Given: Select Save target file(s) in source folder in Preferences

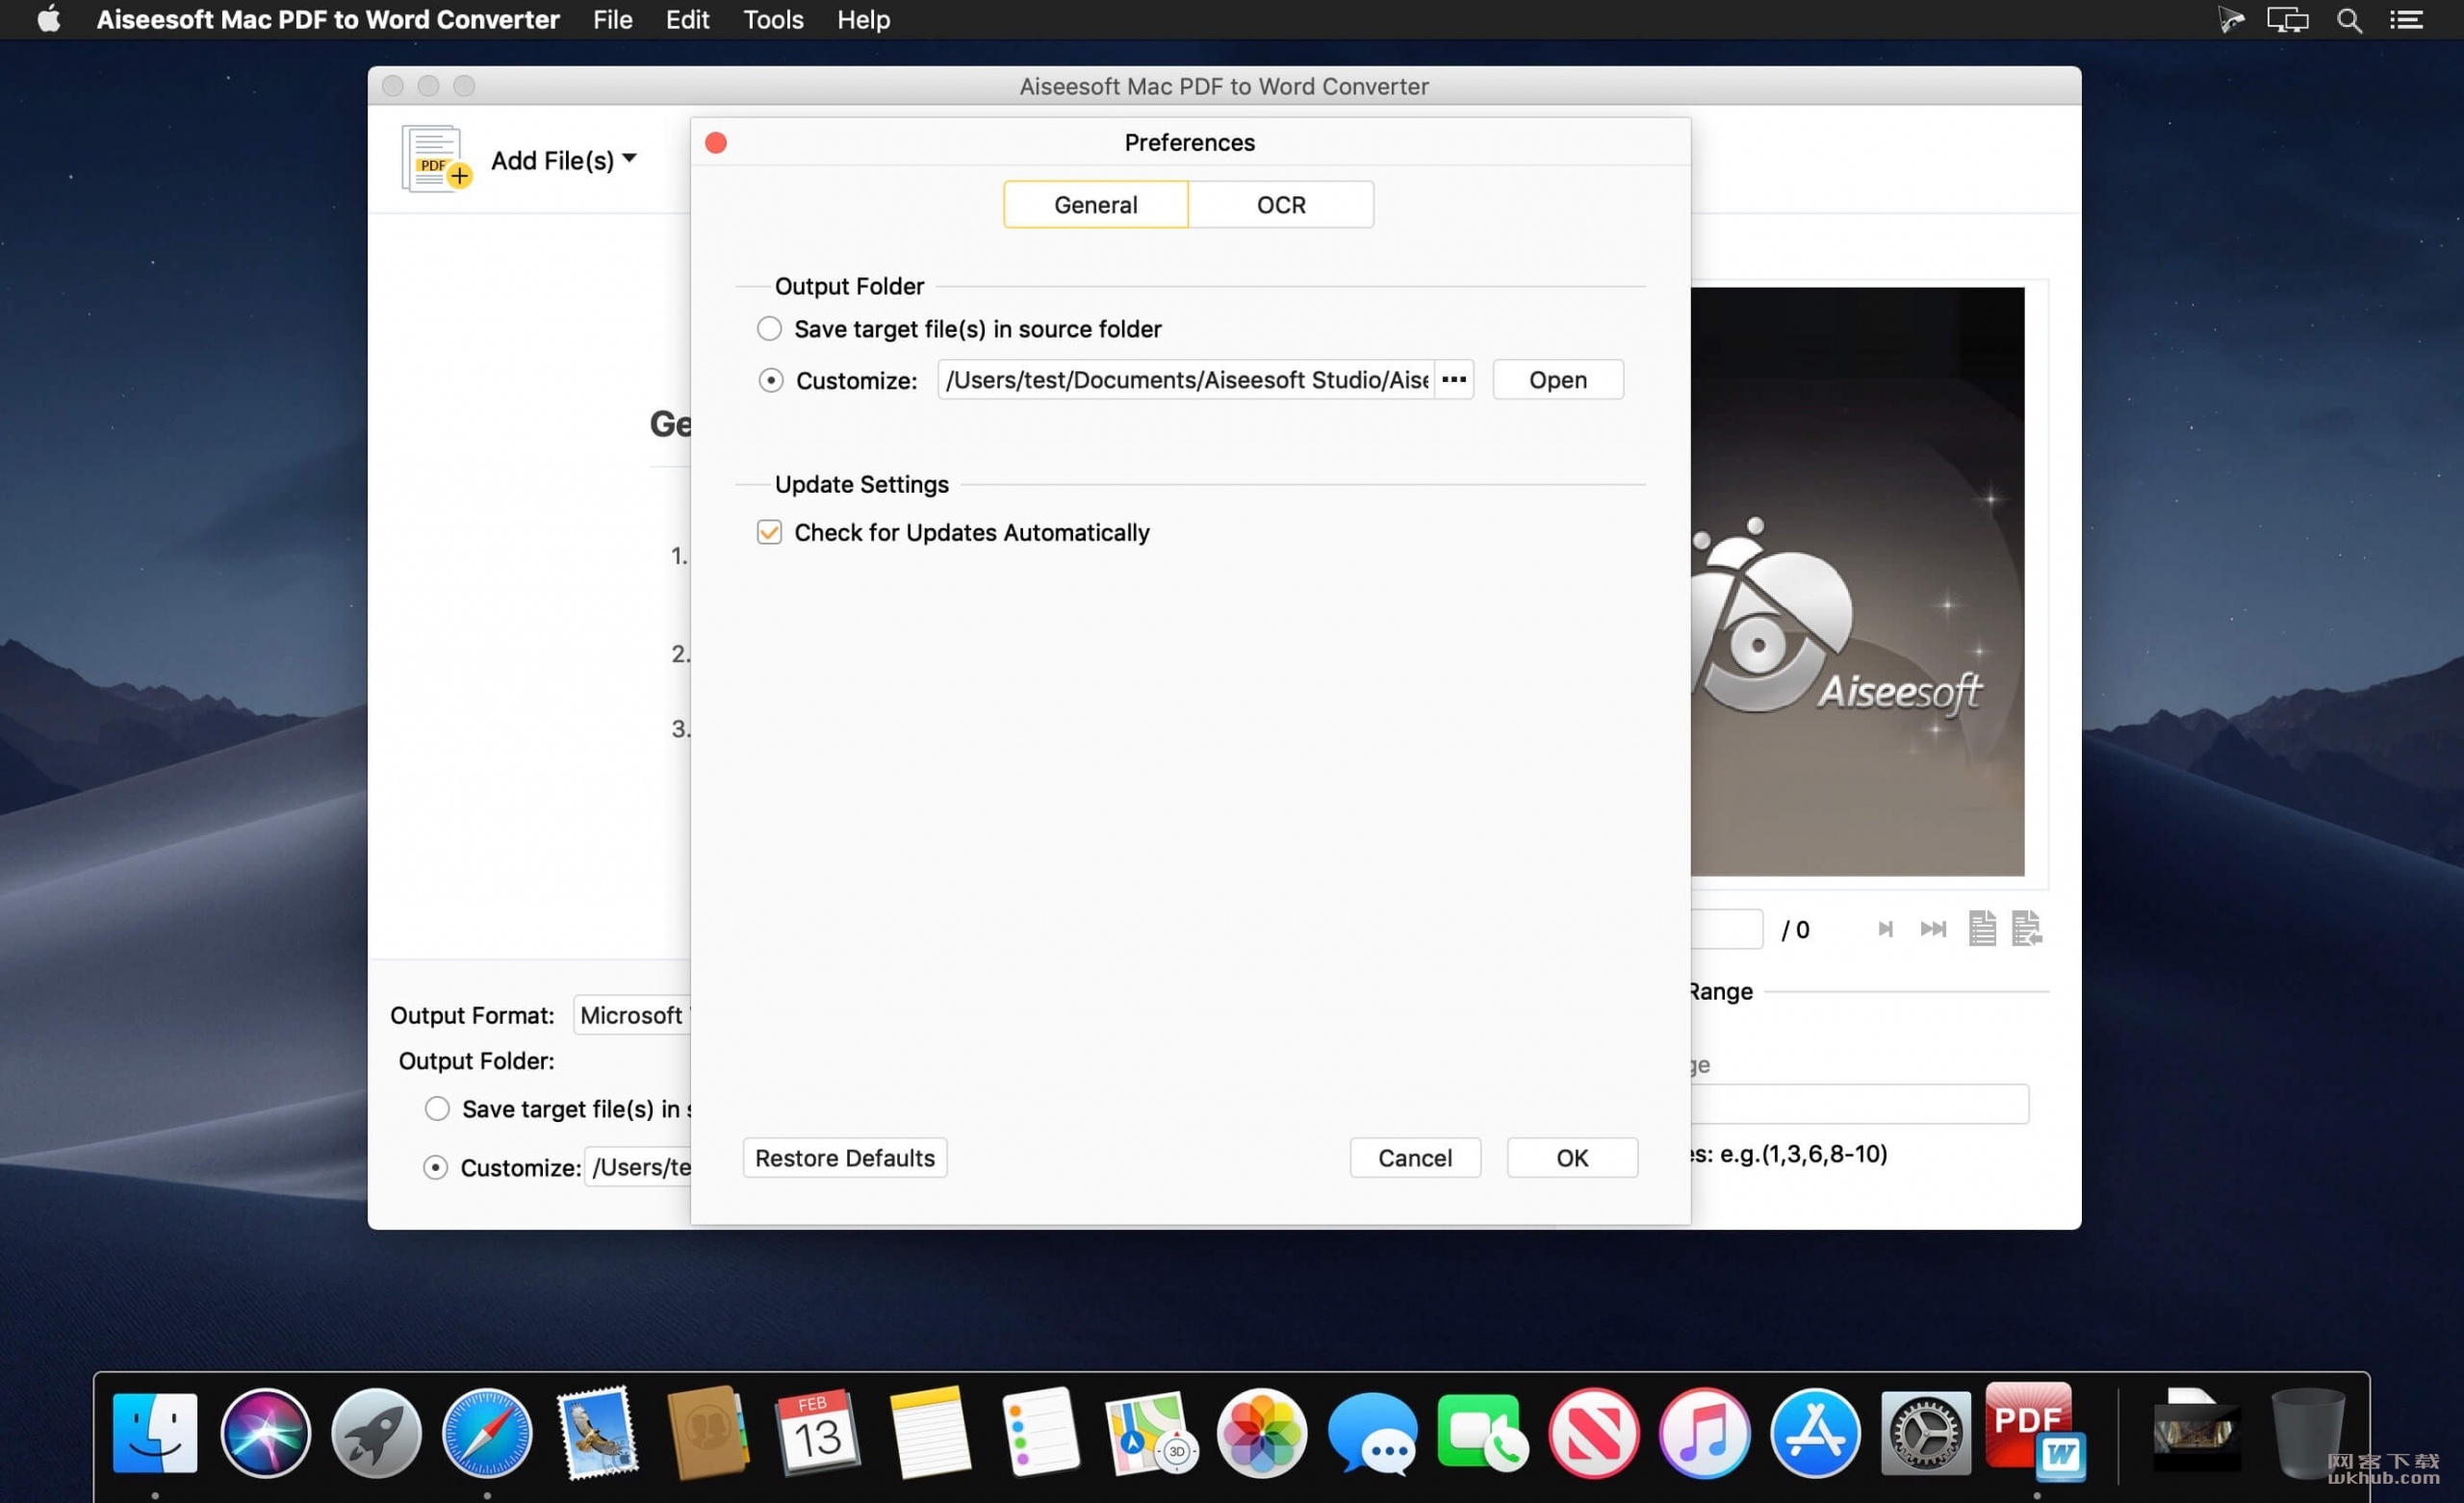Looking at the screenshot, I should [x=768, y=329].
